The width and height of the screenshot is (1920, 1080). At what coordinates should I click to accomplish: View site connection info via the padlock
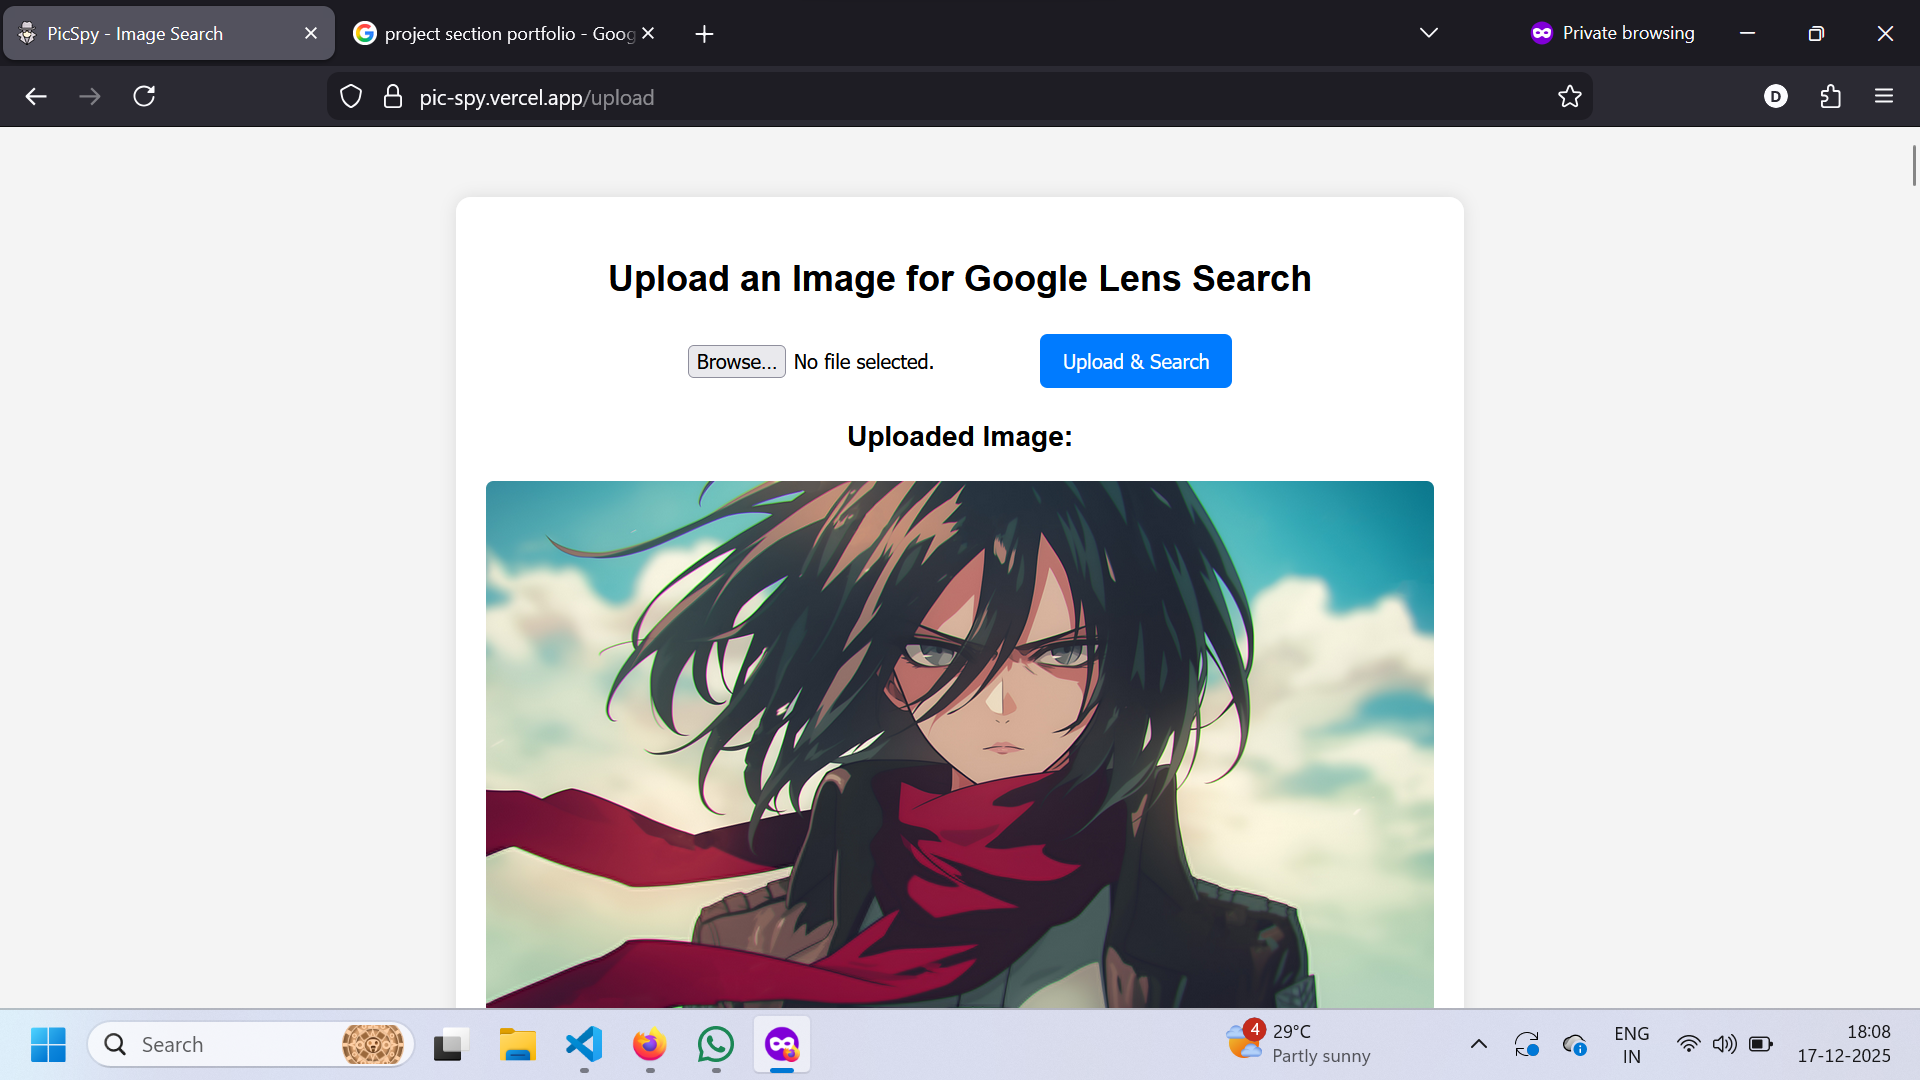tap(393, 96)
